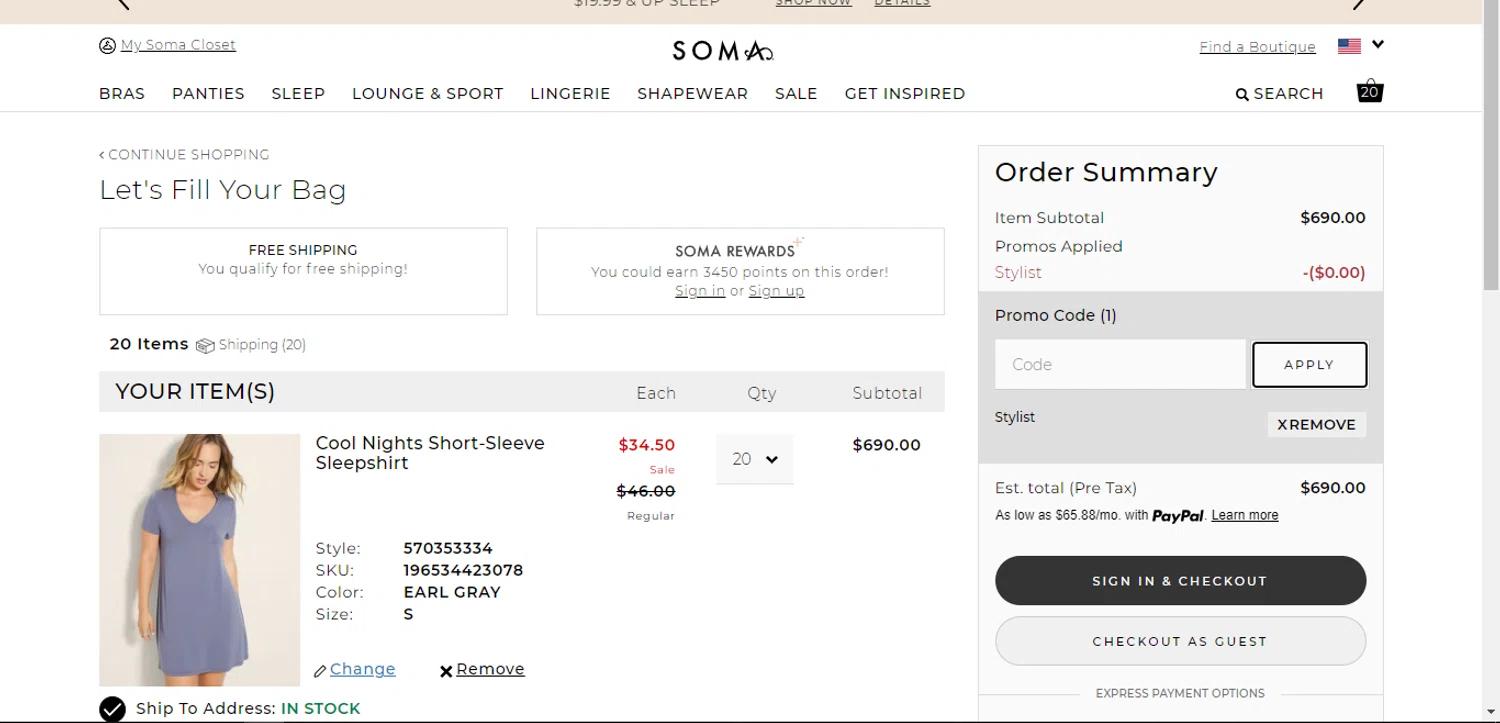Apply the promo code

1309,365
